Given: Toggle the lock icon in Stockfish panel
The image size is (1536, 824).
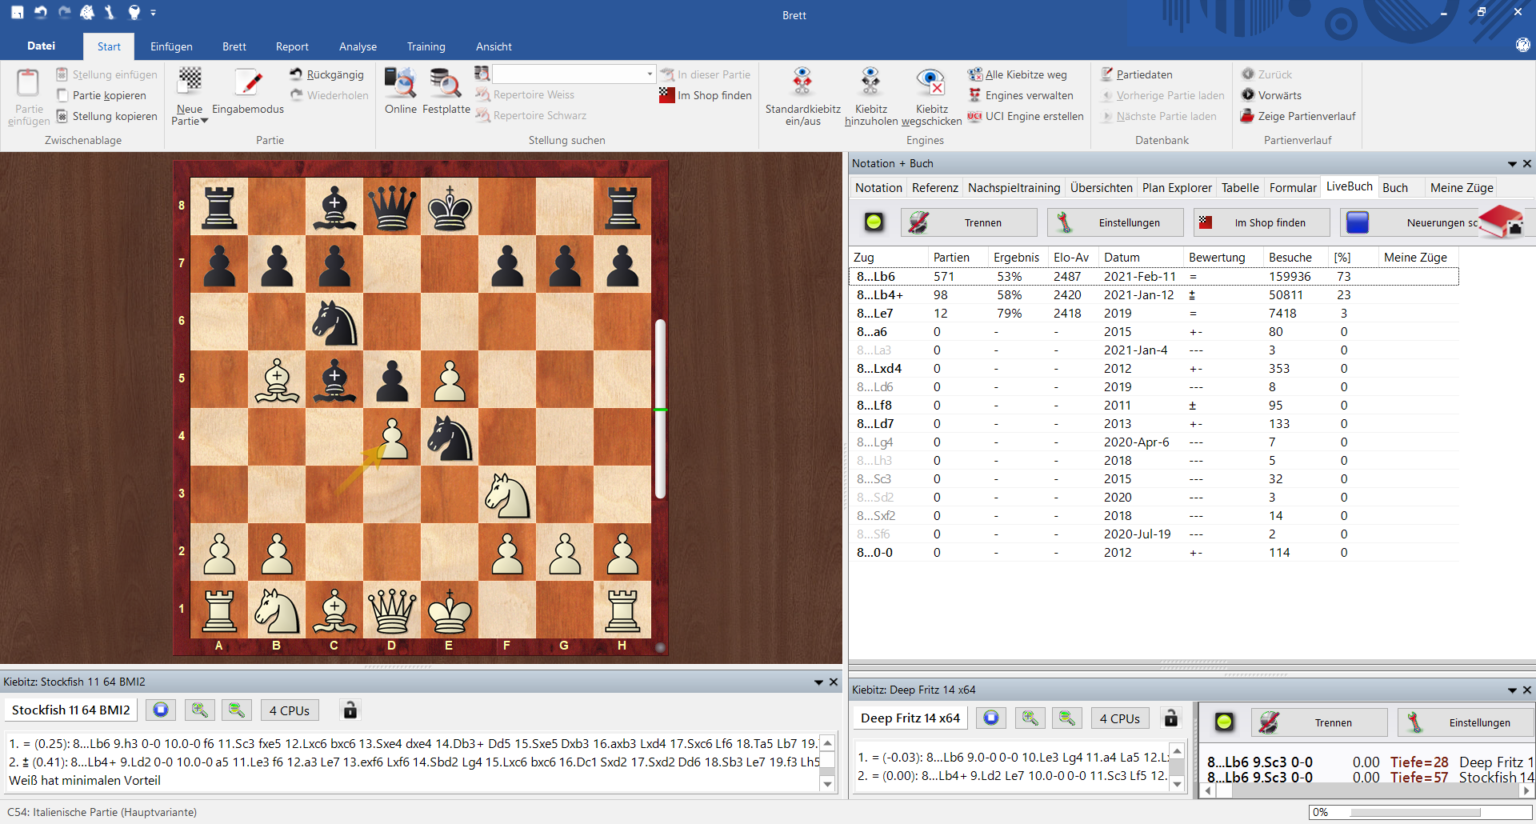Looking at the screenshot, I should [x=350, y=710].
